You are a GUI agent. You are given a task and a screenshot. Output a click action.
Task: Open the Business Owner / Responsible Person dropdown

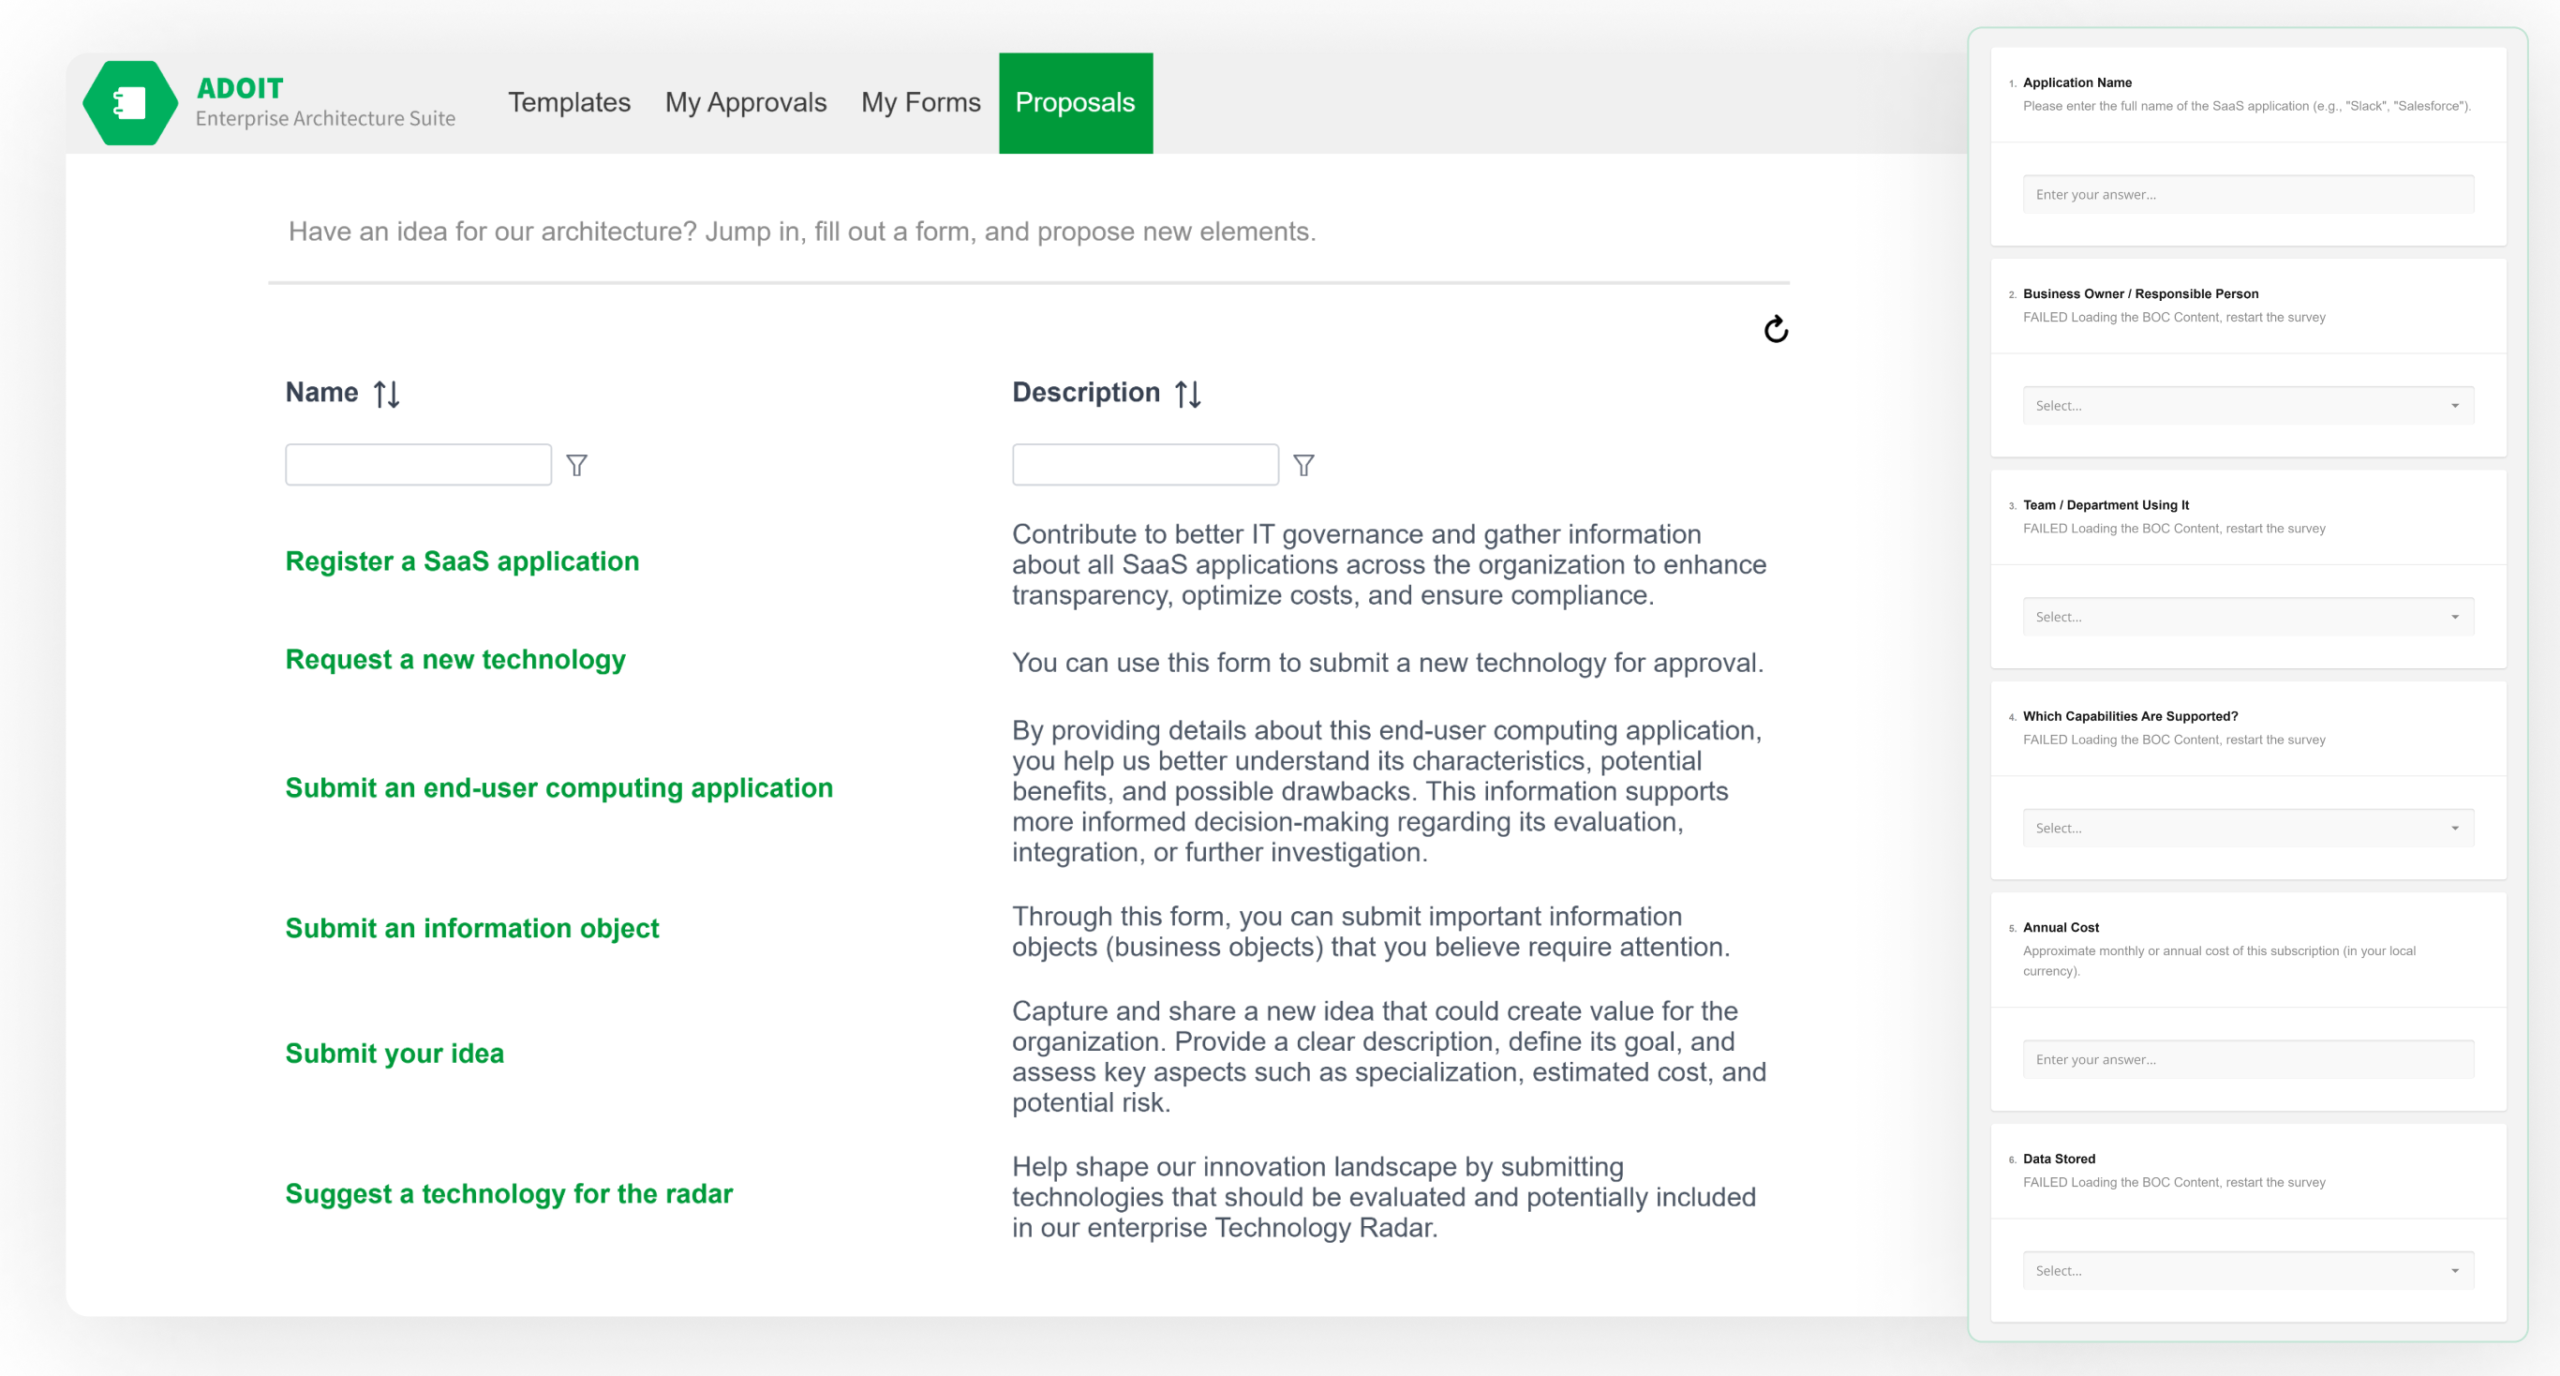click(2248, 405)
